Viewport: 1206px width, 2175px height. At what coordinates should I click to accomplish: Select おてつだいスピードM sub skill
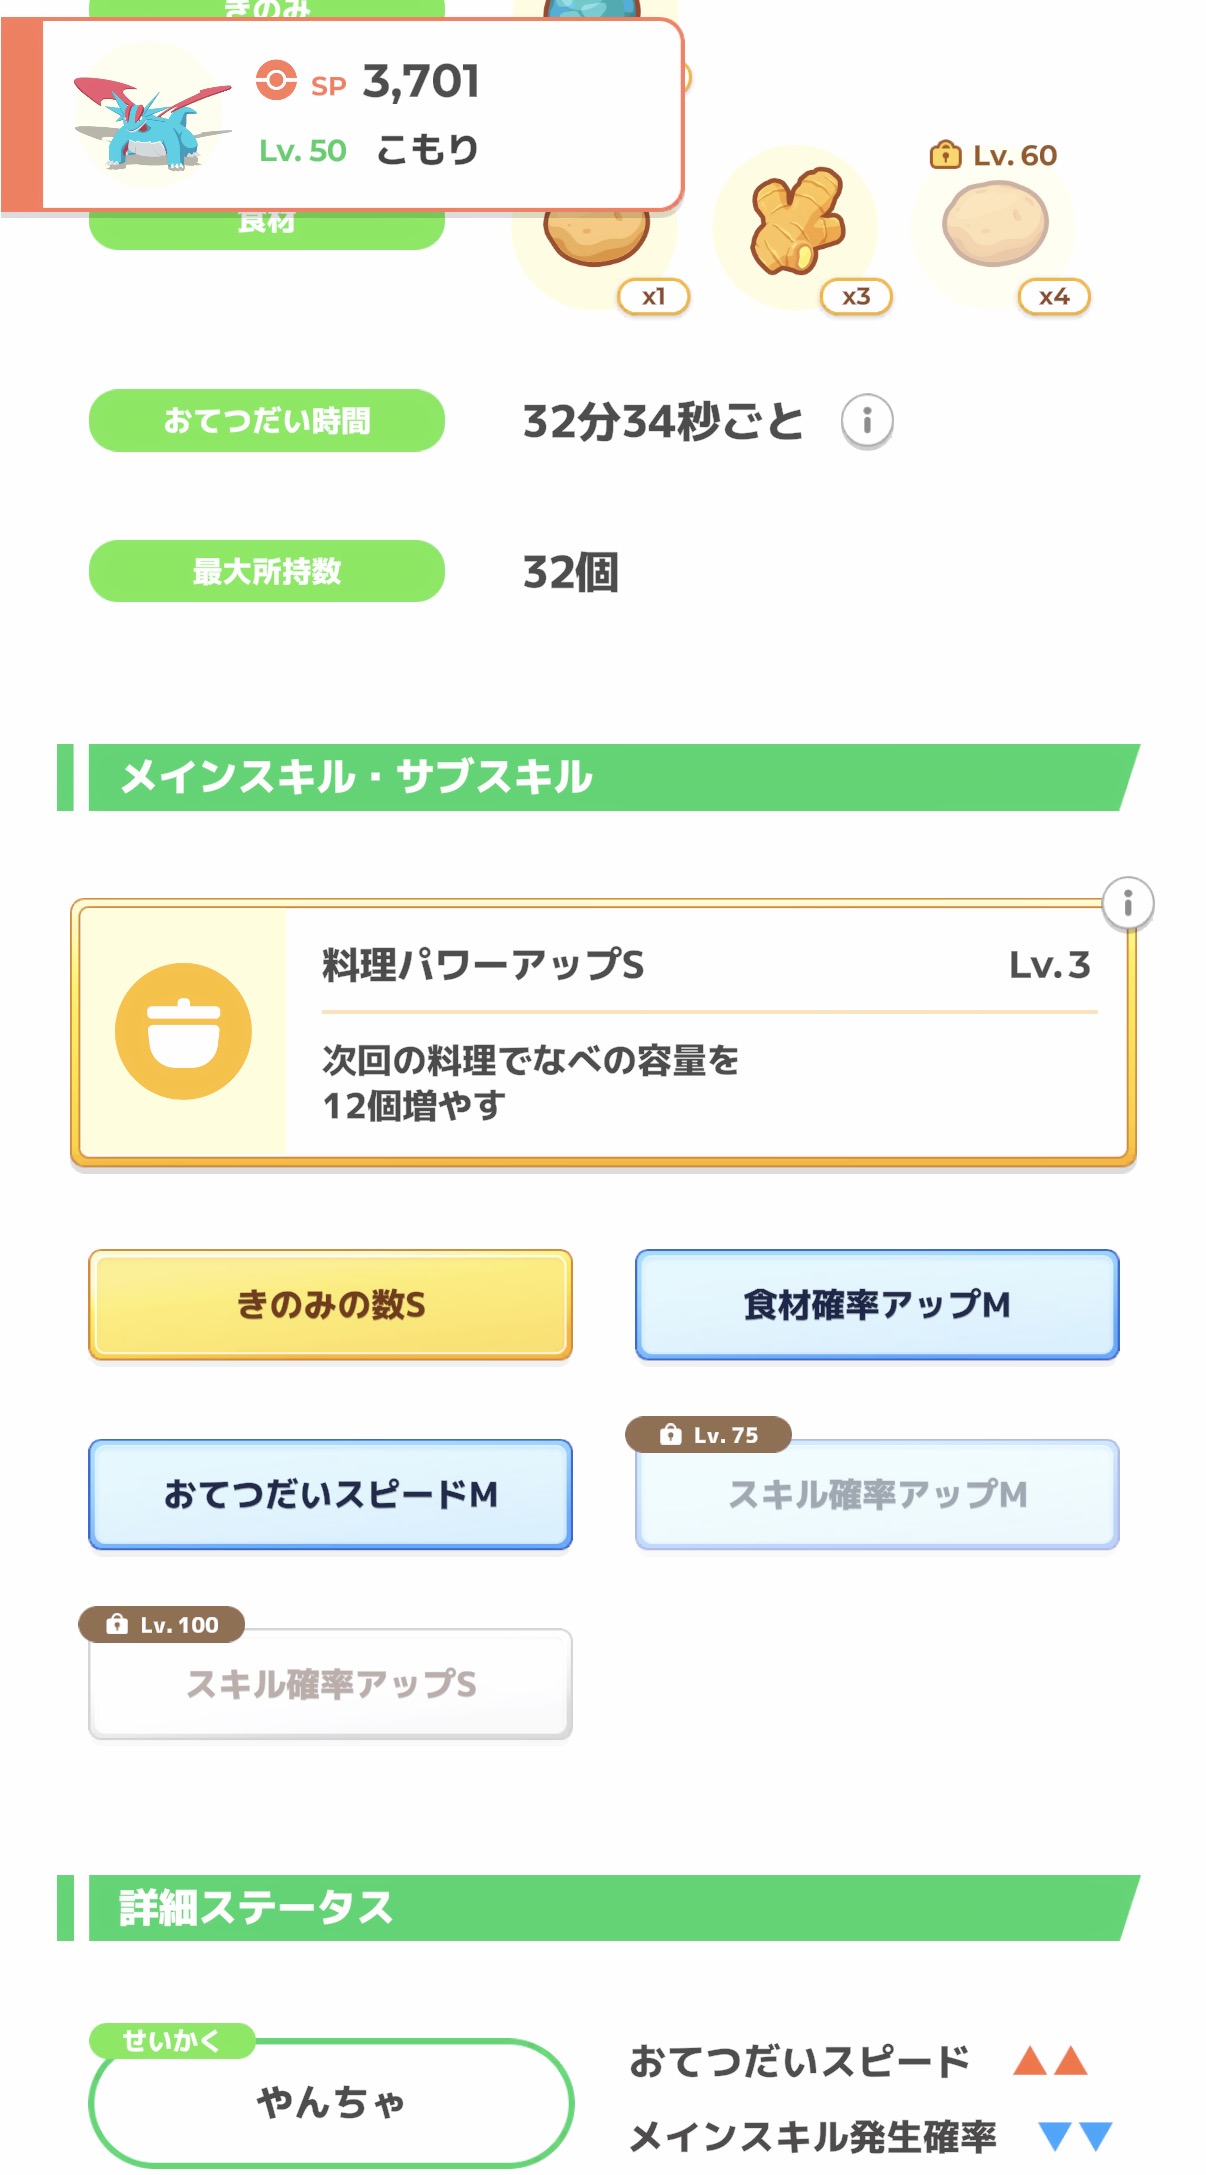(330, 1494)
